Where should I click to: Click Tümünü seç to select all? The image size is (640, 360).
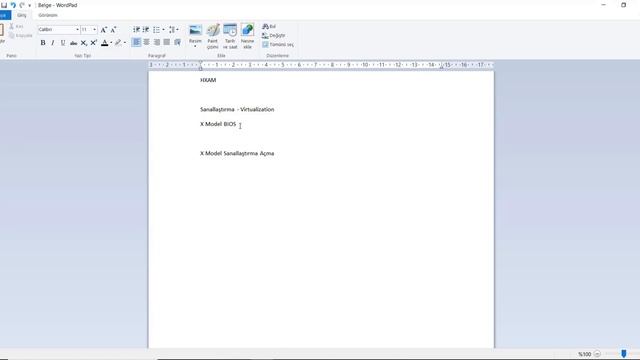coord(278,44)
